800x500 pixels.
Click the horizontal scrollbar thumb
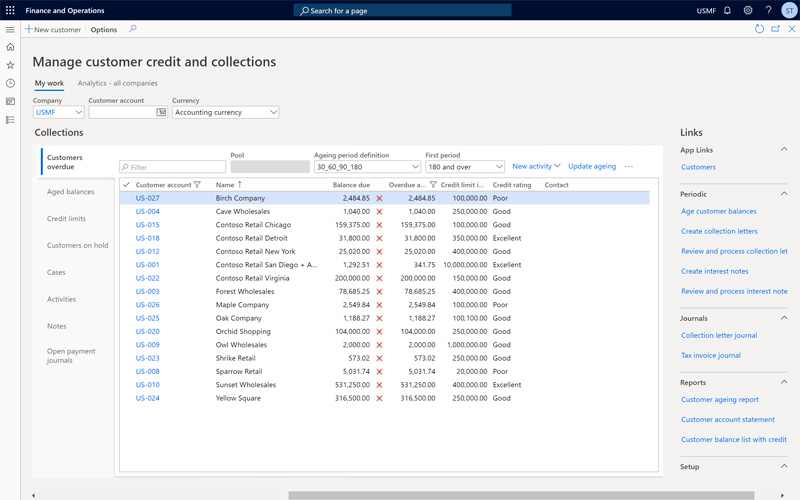[x=521, y=495]
